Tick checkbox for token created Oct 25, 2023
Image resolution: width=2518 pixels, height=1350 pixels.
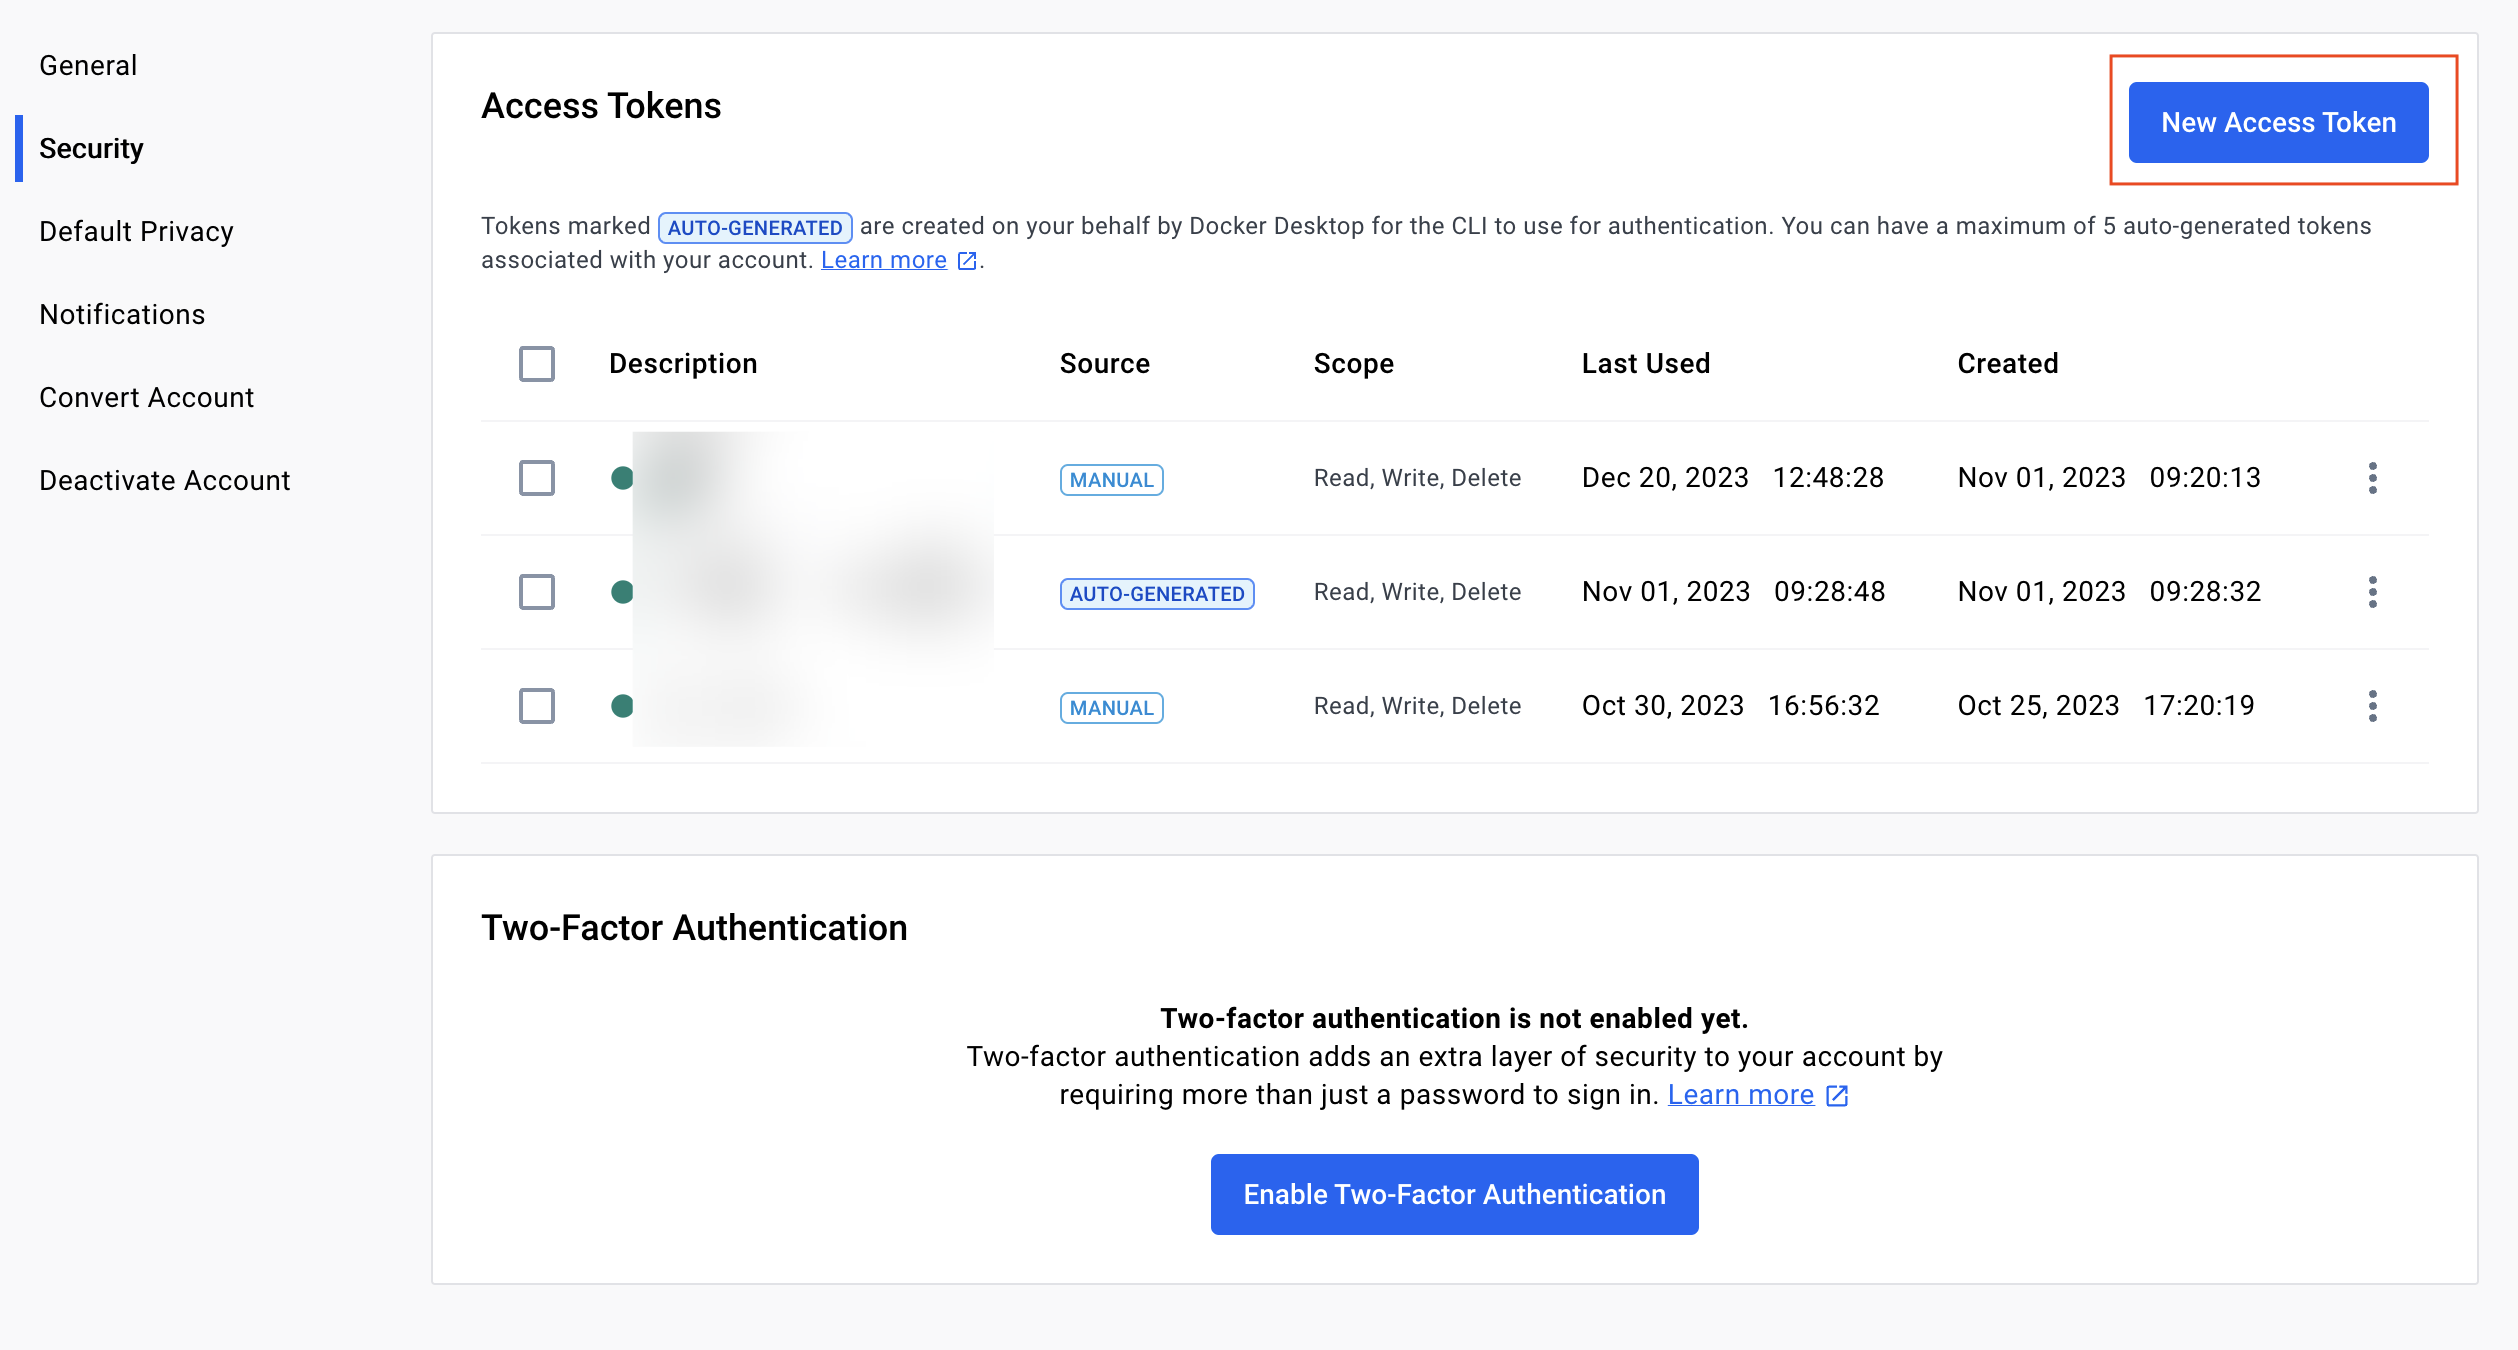pyautogui.click(x=537, y=706)
